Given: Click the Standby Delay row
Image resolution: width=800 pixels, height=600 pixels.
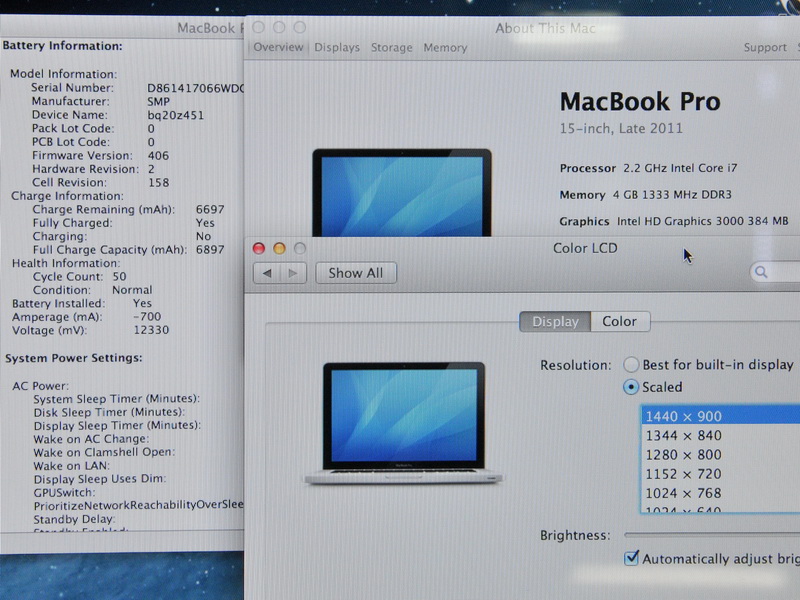Looking at the screenshot, I should click(74, 519).
